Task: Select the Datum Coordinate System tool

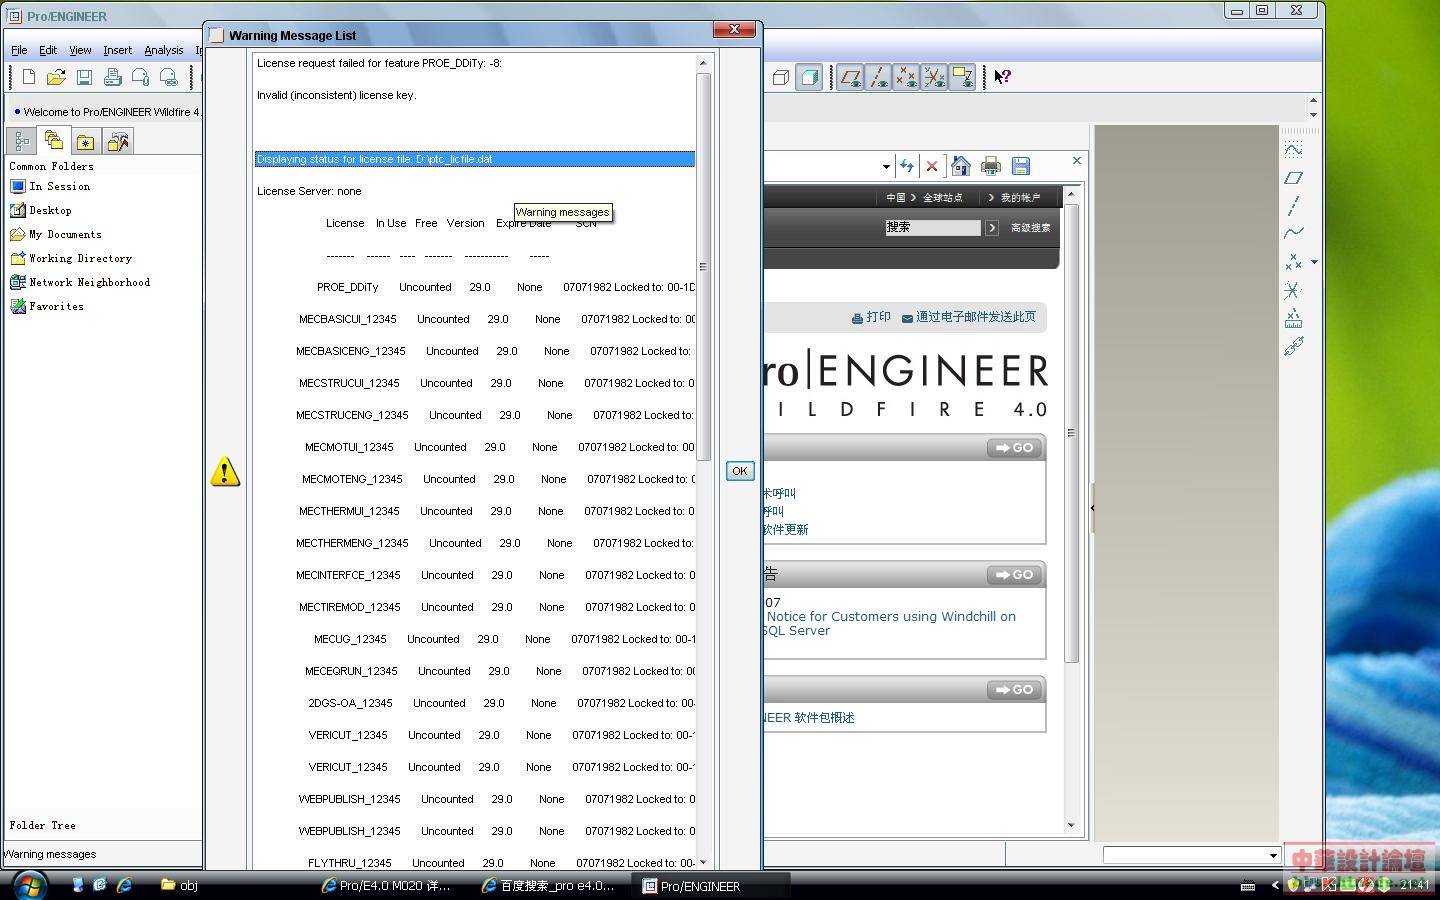Action: [1293, 290]
